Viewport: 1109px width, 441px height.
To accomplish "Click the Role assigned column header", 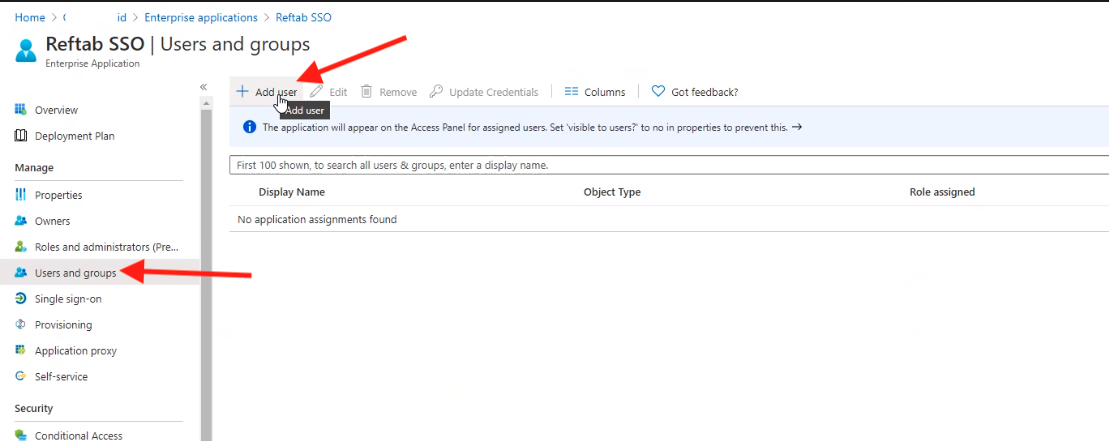I will click(x=942, y=192).
